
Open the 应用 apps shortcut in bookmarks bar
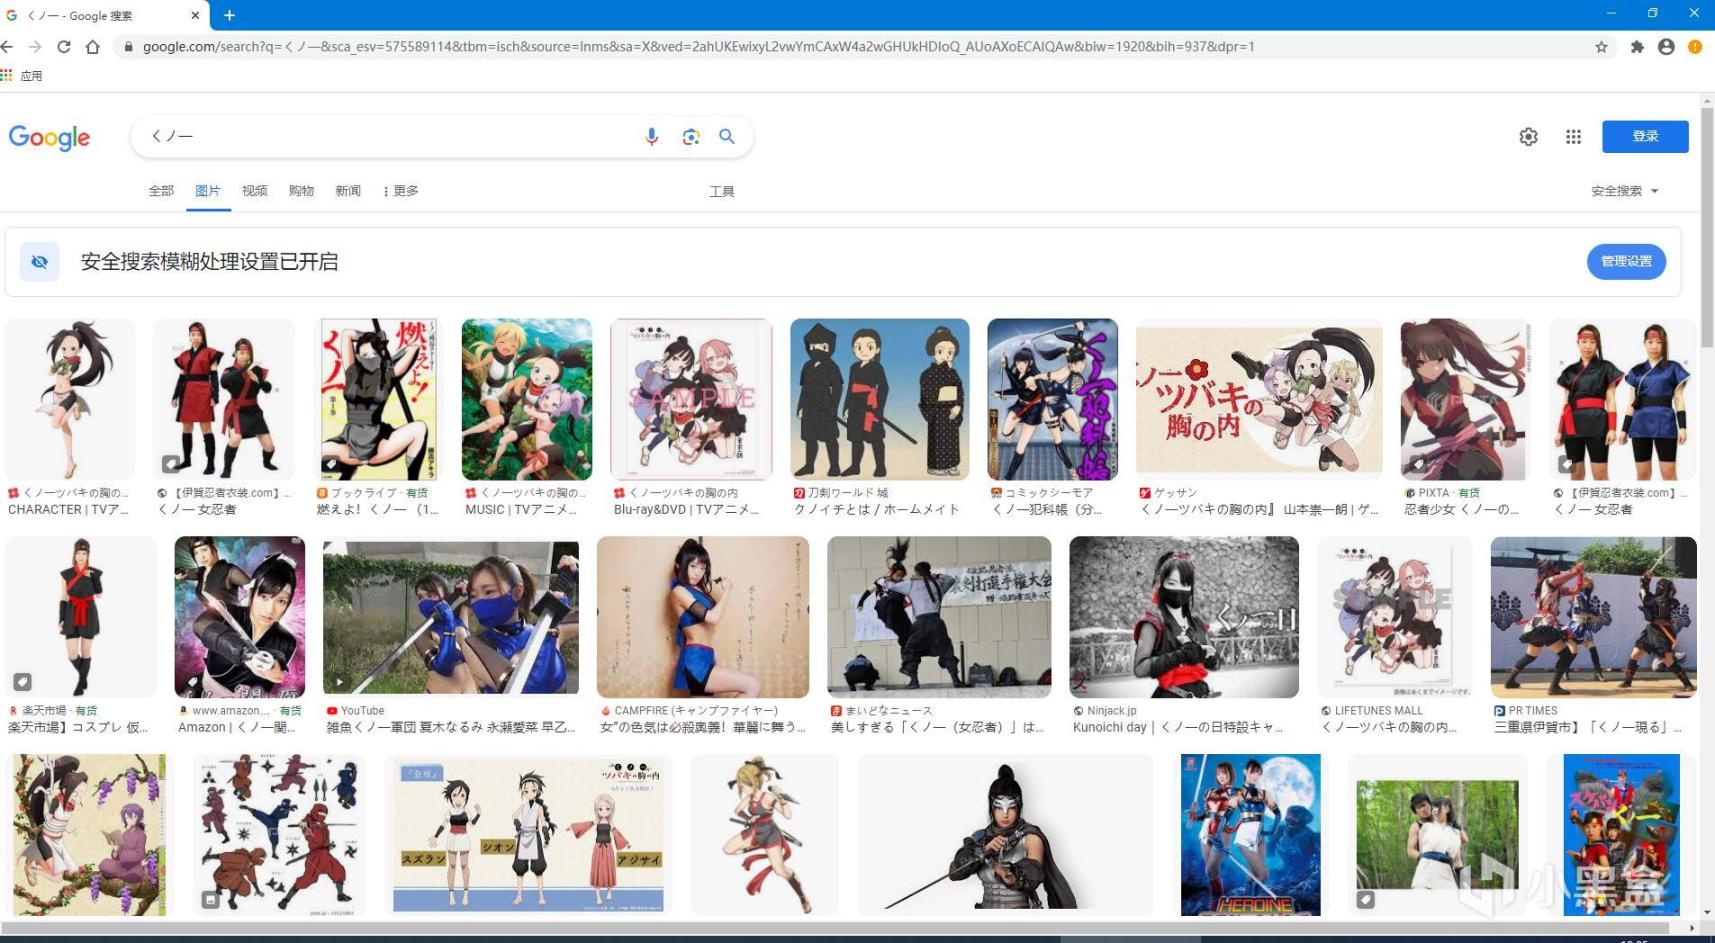tap(22, 76)
